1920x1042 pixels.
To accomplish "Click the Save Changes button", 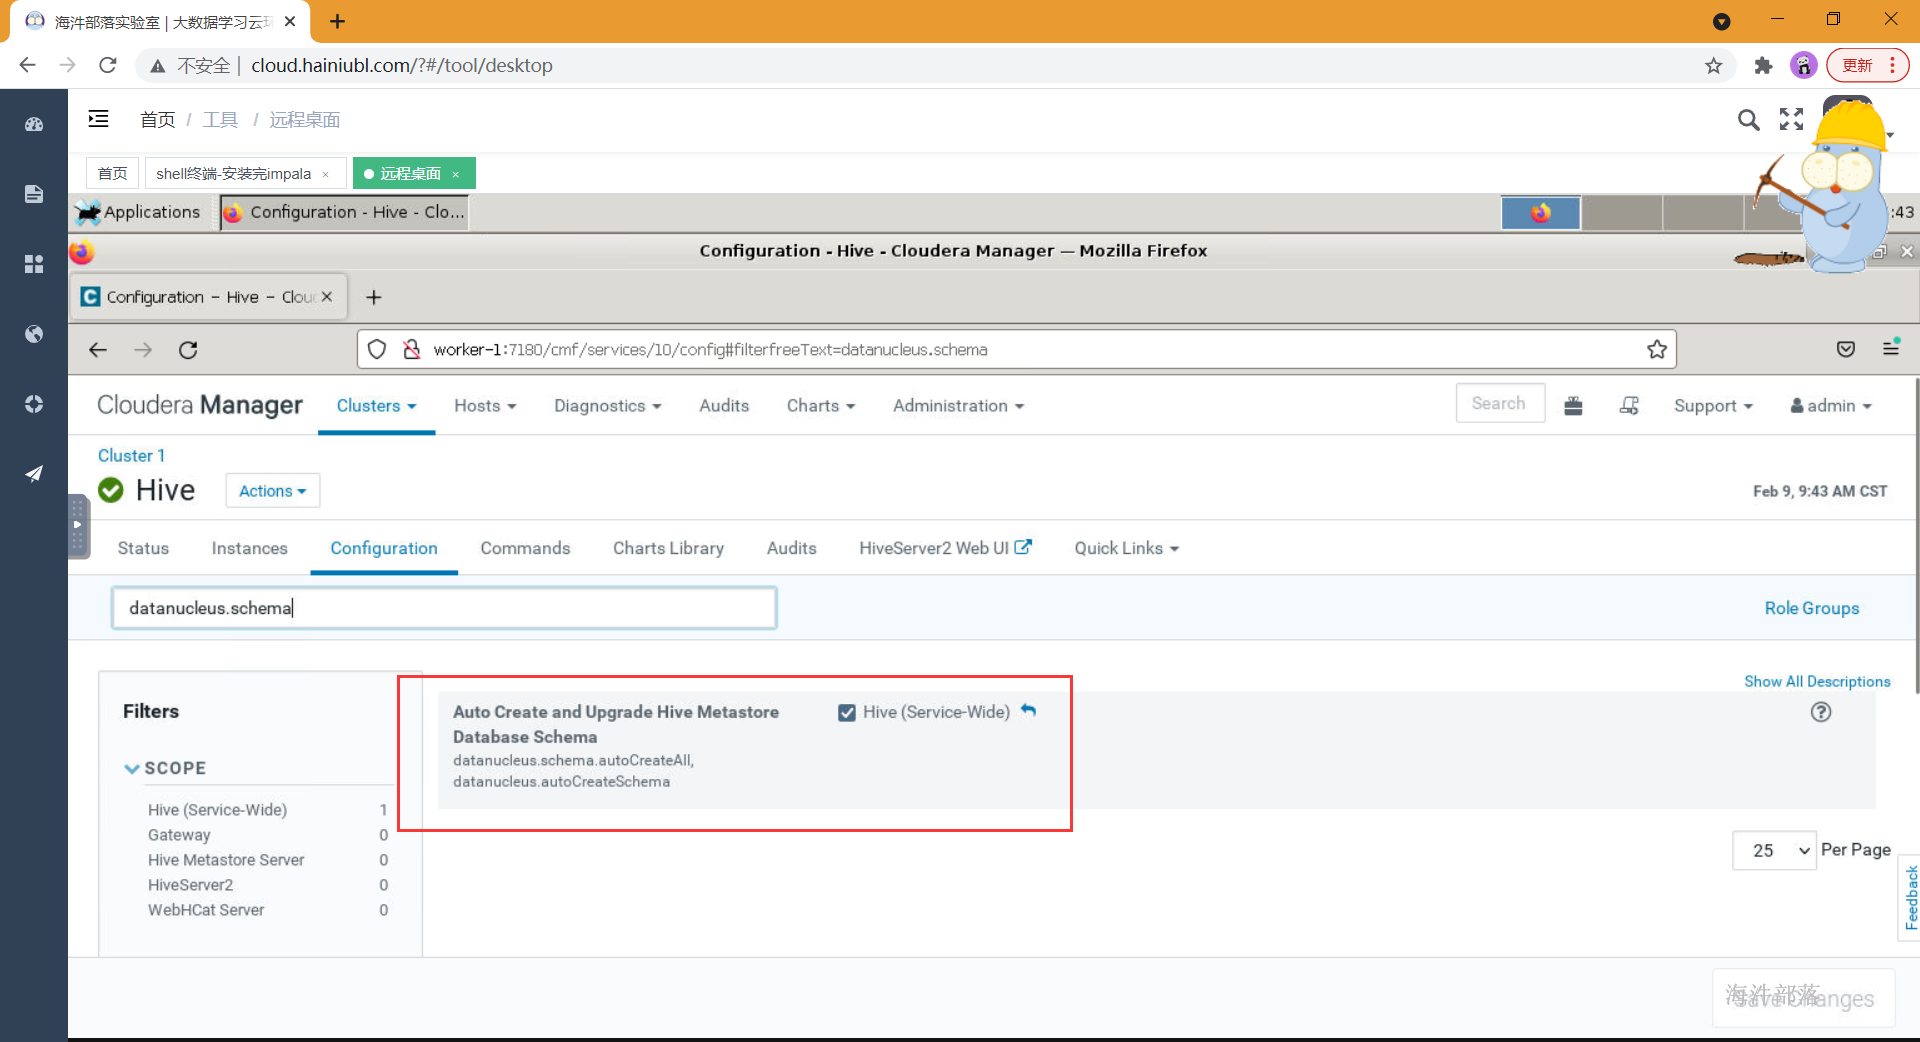I will (1803, 997).
